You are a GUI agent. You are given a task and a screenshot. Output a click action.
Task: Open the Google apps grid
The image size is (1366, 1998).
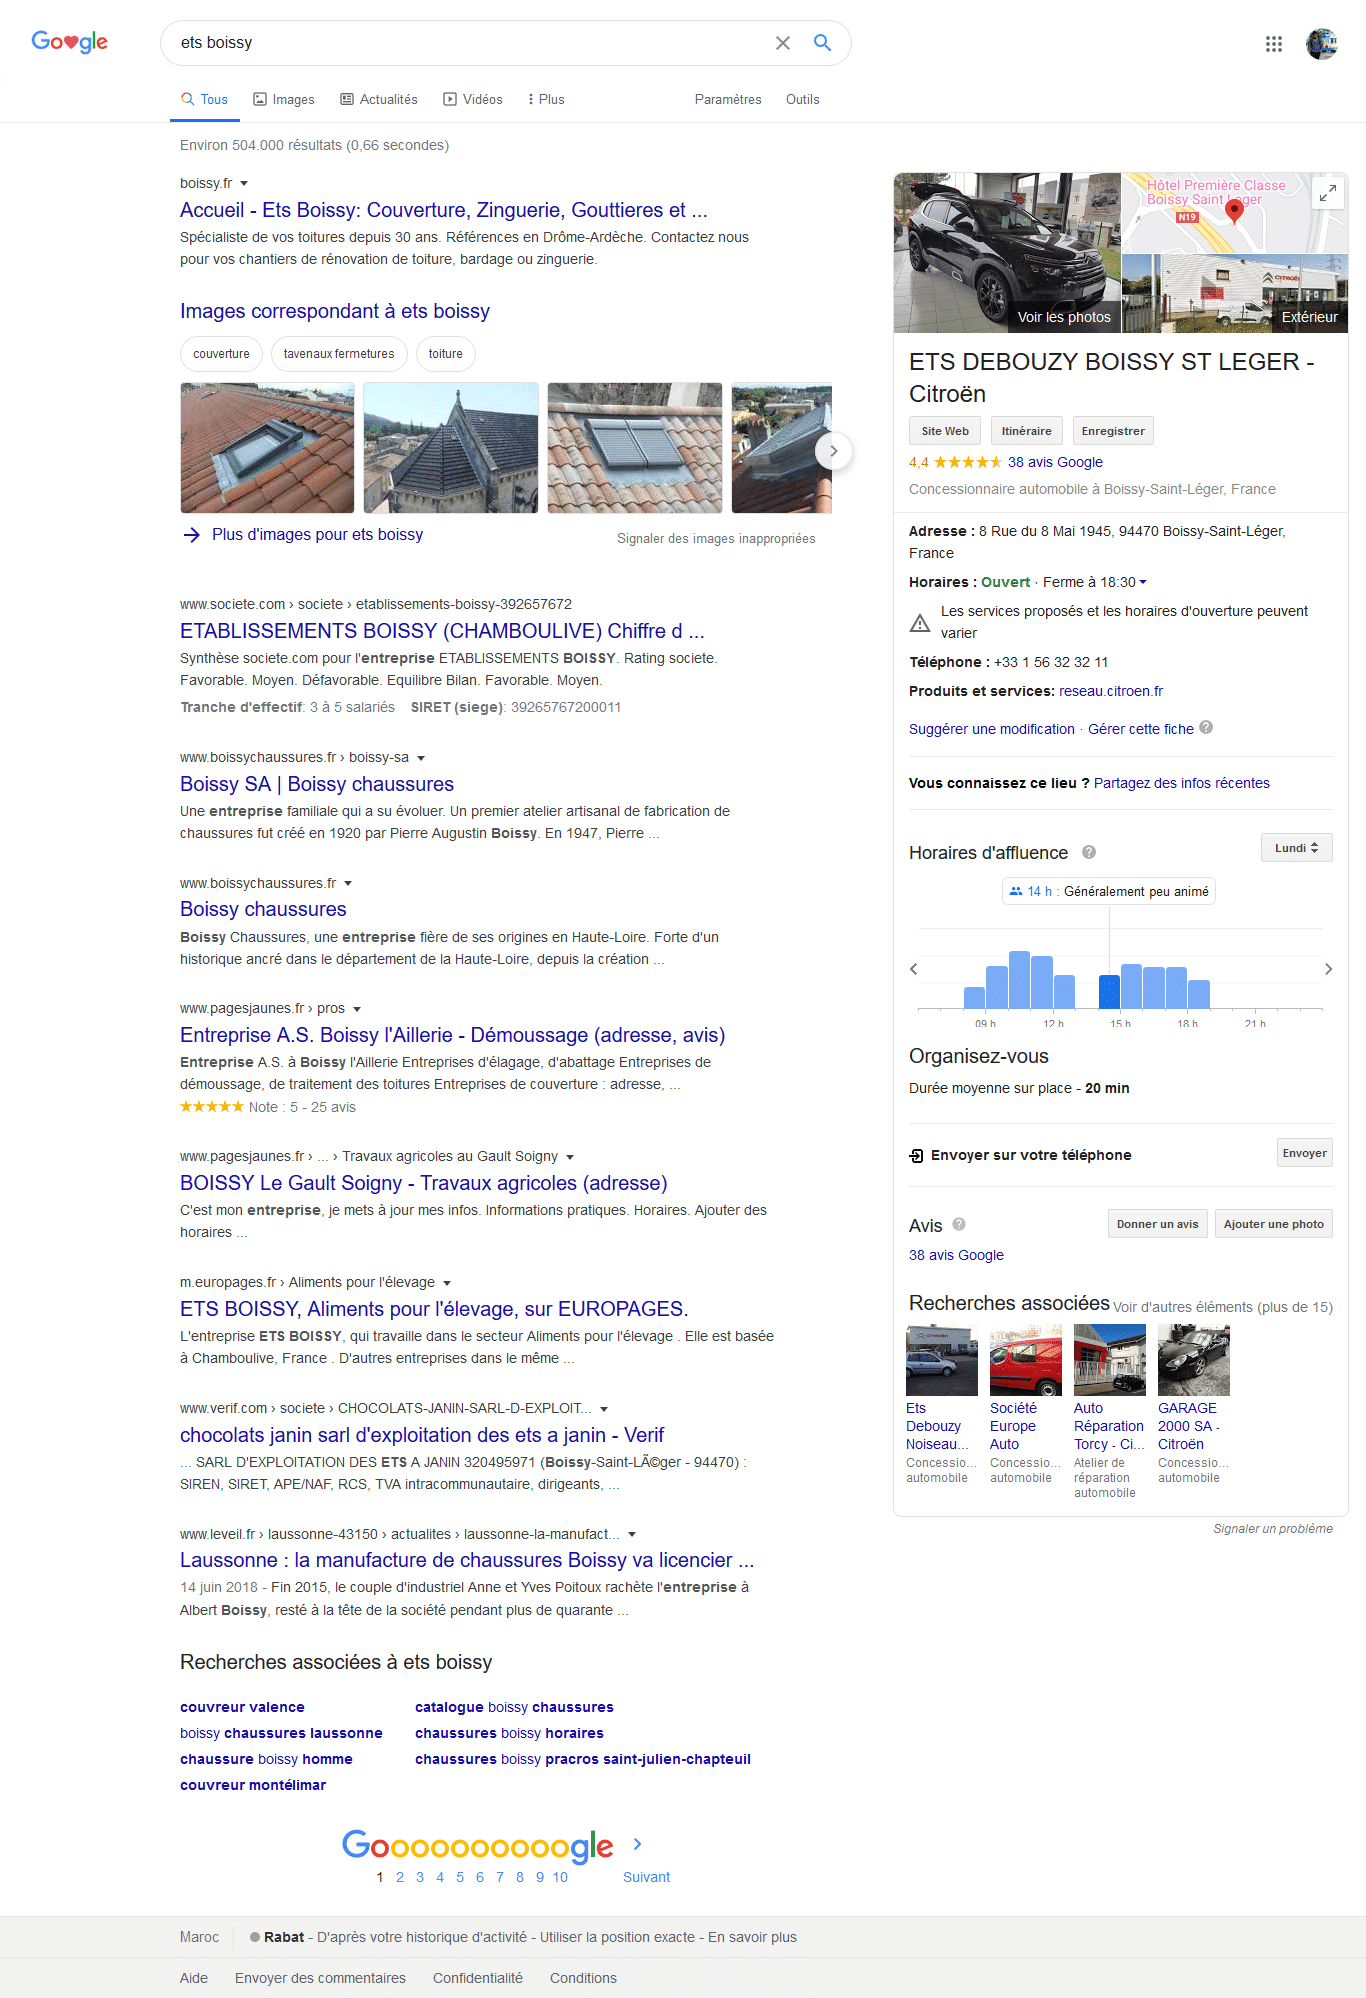tap(1274, 44)
